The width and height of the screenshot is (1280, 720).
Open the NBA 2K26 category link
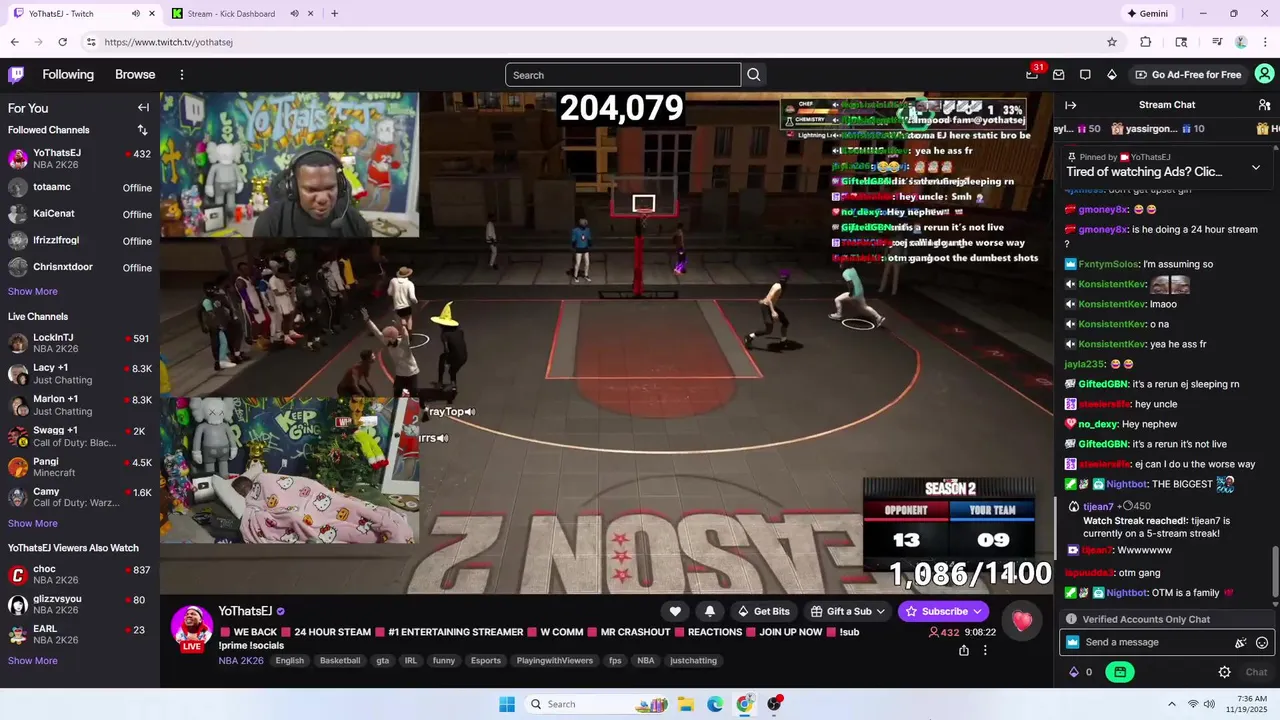[x=241, y=661]
